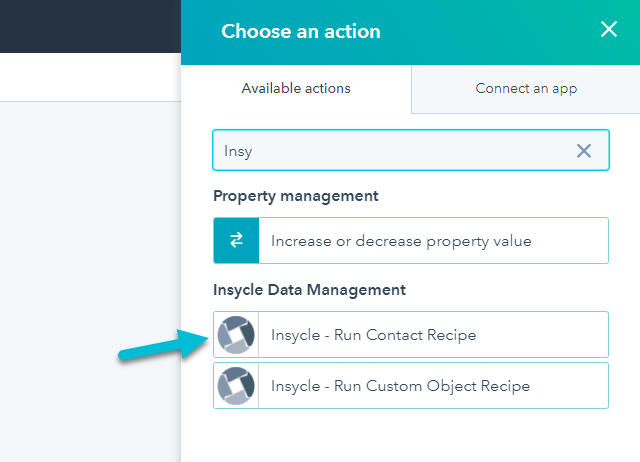Click the white strip beneath the dark navigation bar
The width and height of the screenshot is (640, 462).
90,77
